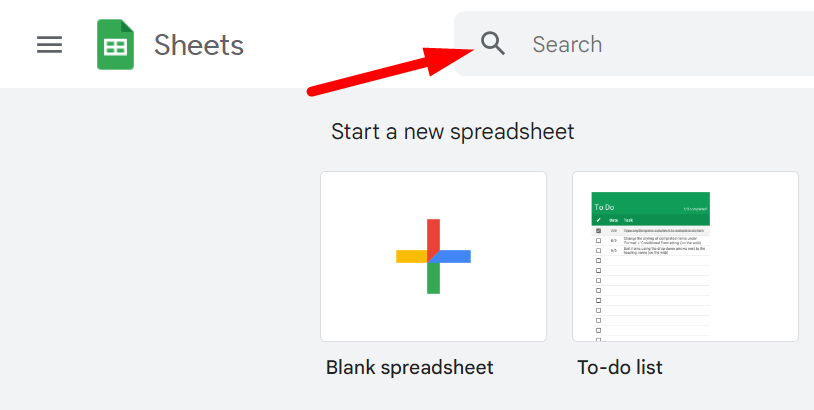Click the magnifying glass search icon
This screenshot has width=814, height=410.
coord(493,44)
